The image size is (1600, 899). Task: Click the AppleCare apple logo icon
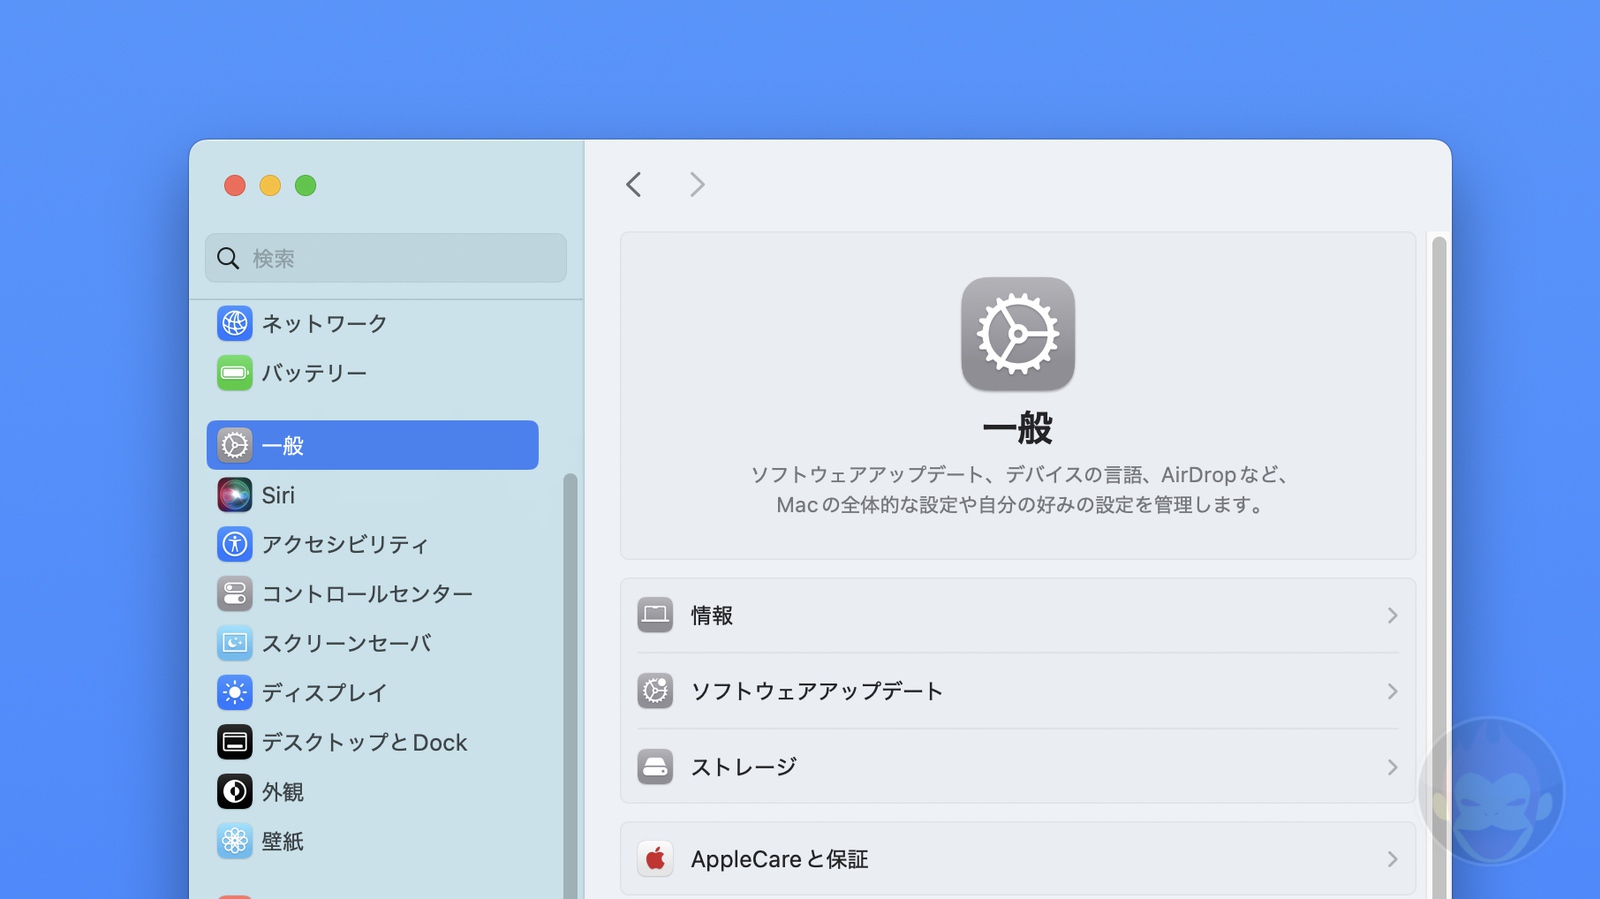click(x=655, y=859)
